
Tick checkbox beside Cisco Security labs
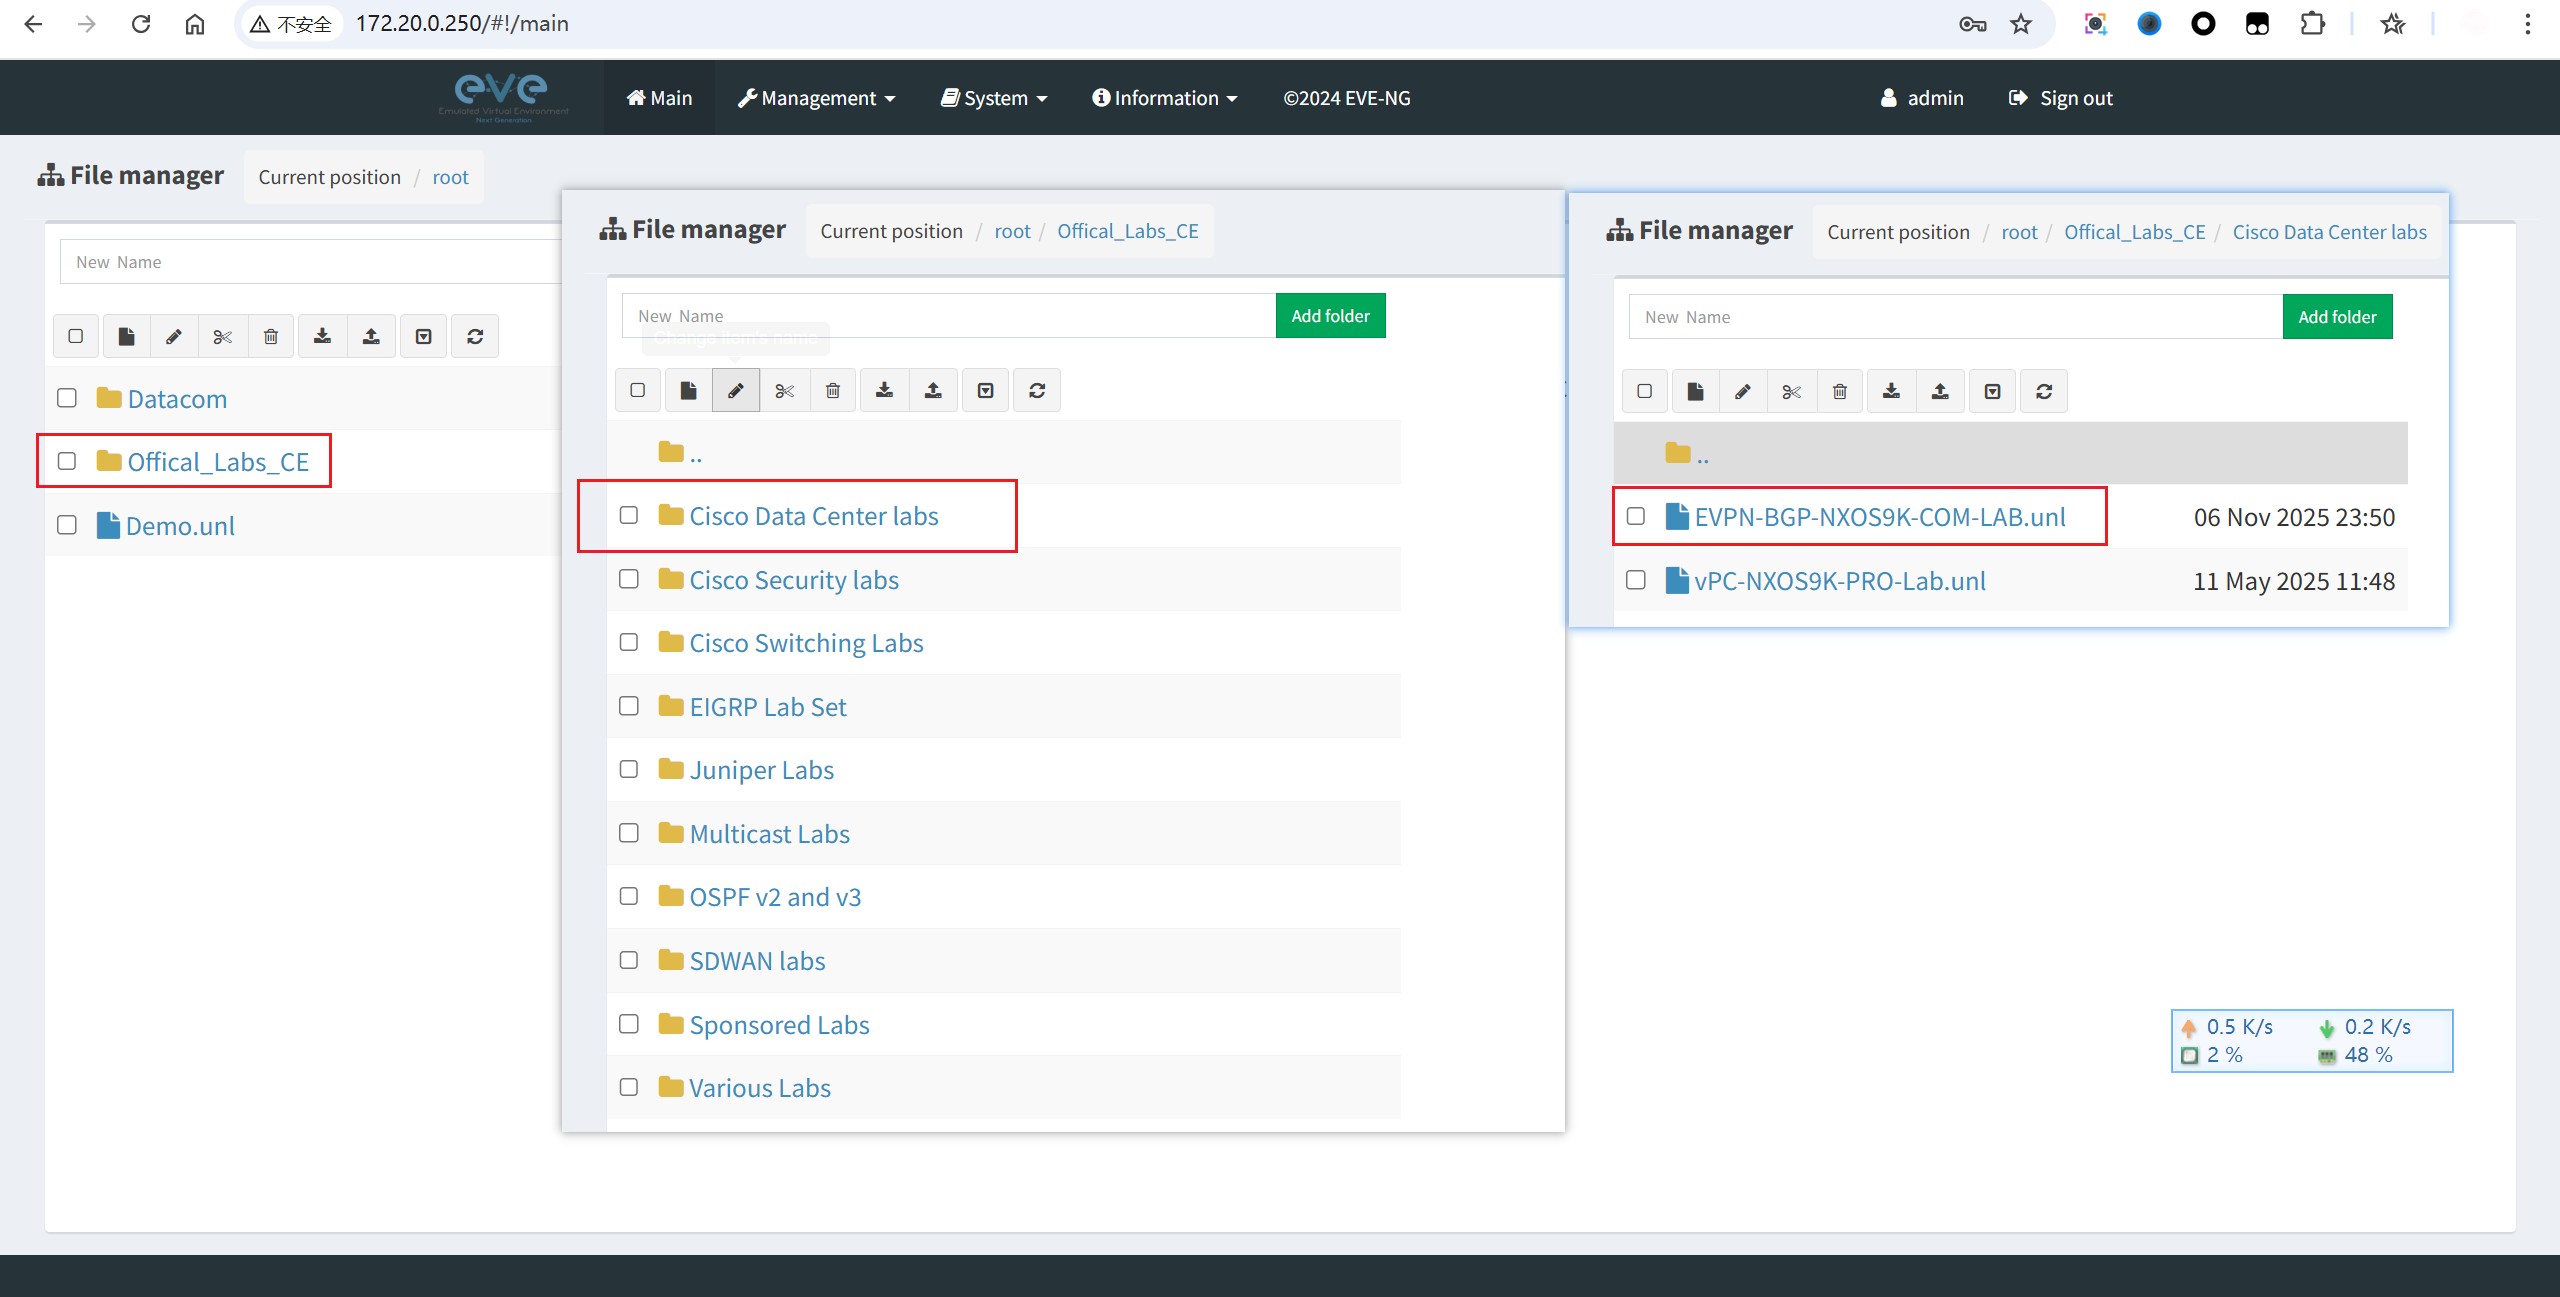[629, 579]
